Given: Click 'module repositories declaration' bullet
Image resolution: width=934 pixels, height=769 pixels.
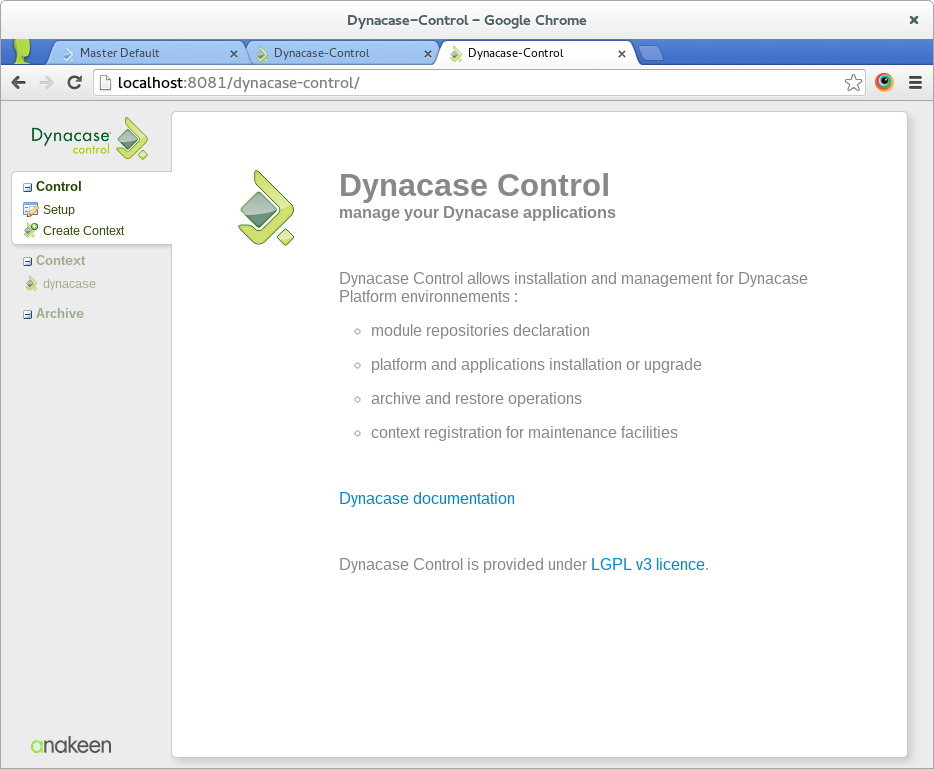Looking at the screenshot, I should [480, 331].
